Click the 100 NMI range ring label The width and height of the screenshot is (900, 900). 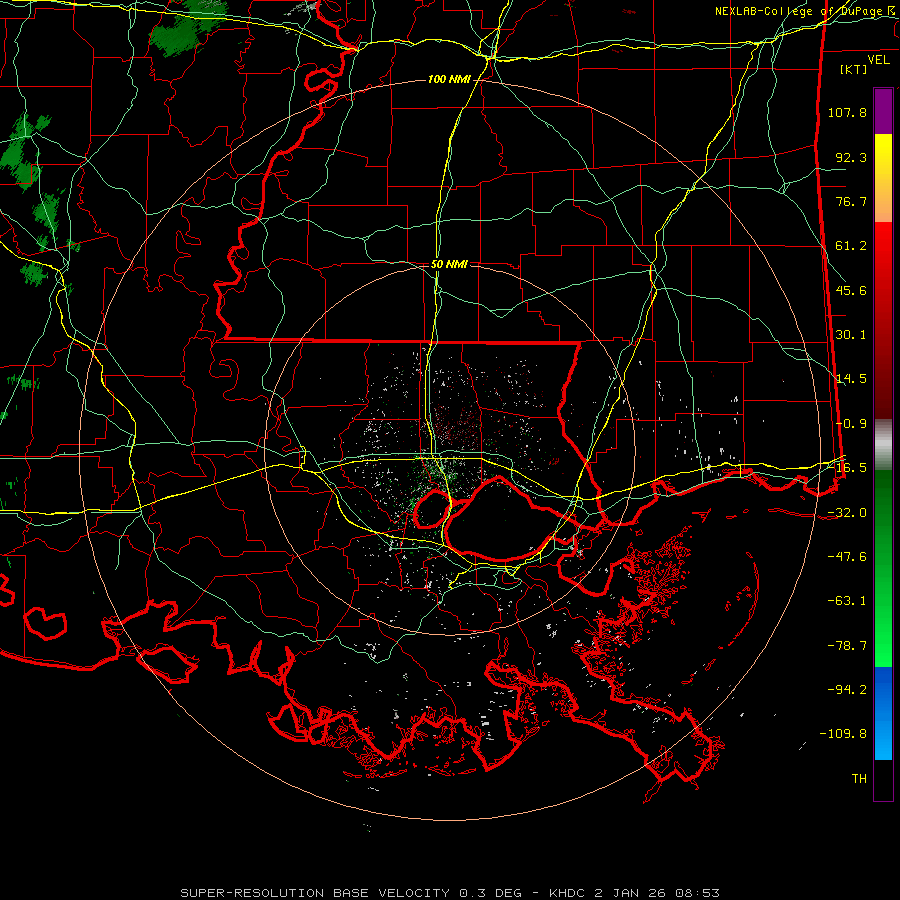[x=448, y=79]
